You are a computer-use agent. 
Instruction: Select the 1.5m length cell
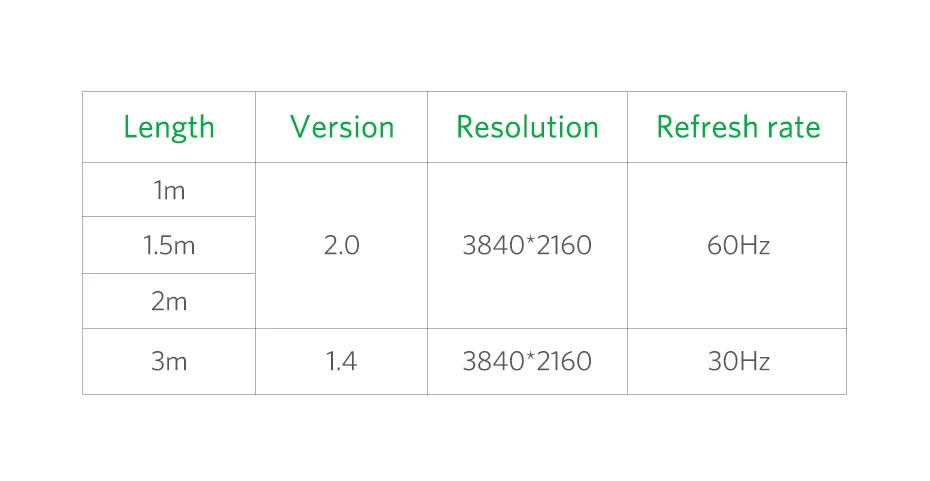[169, 245]
